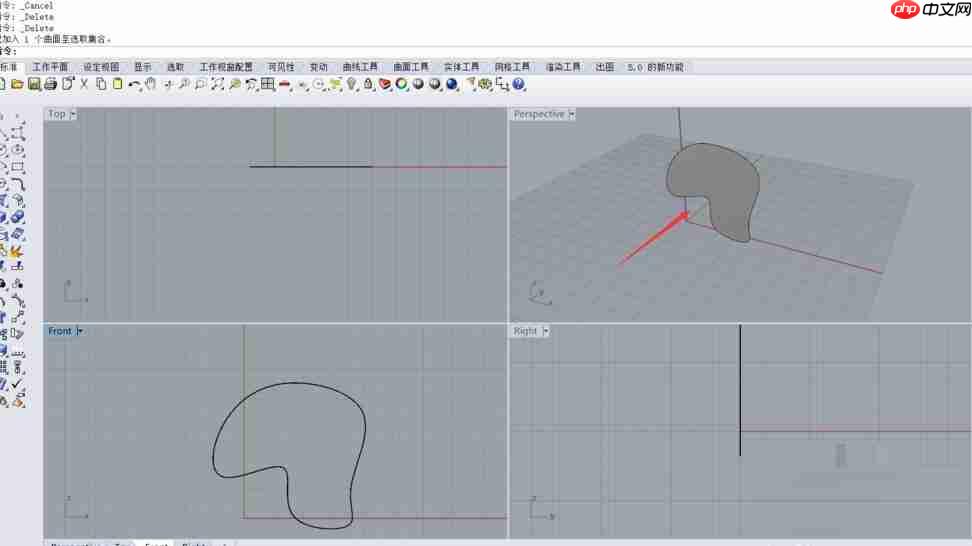
Task: Switch to 工作平面 toolbar tab
Action: coord(50,67)
